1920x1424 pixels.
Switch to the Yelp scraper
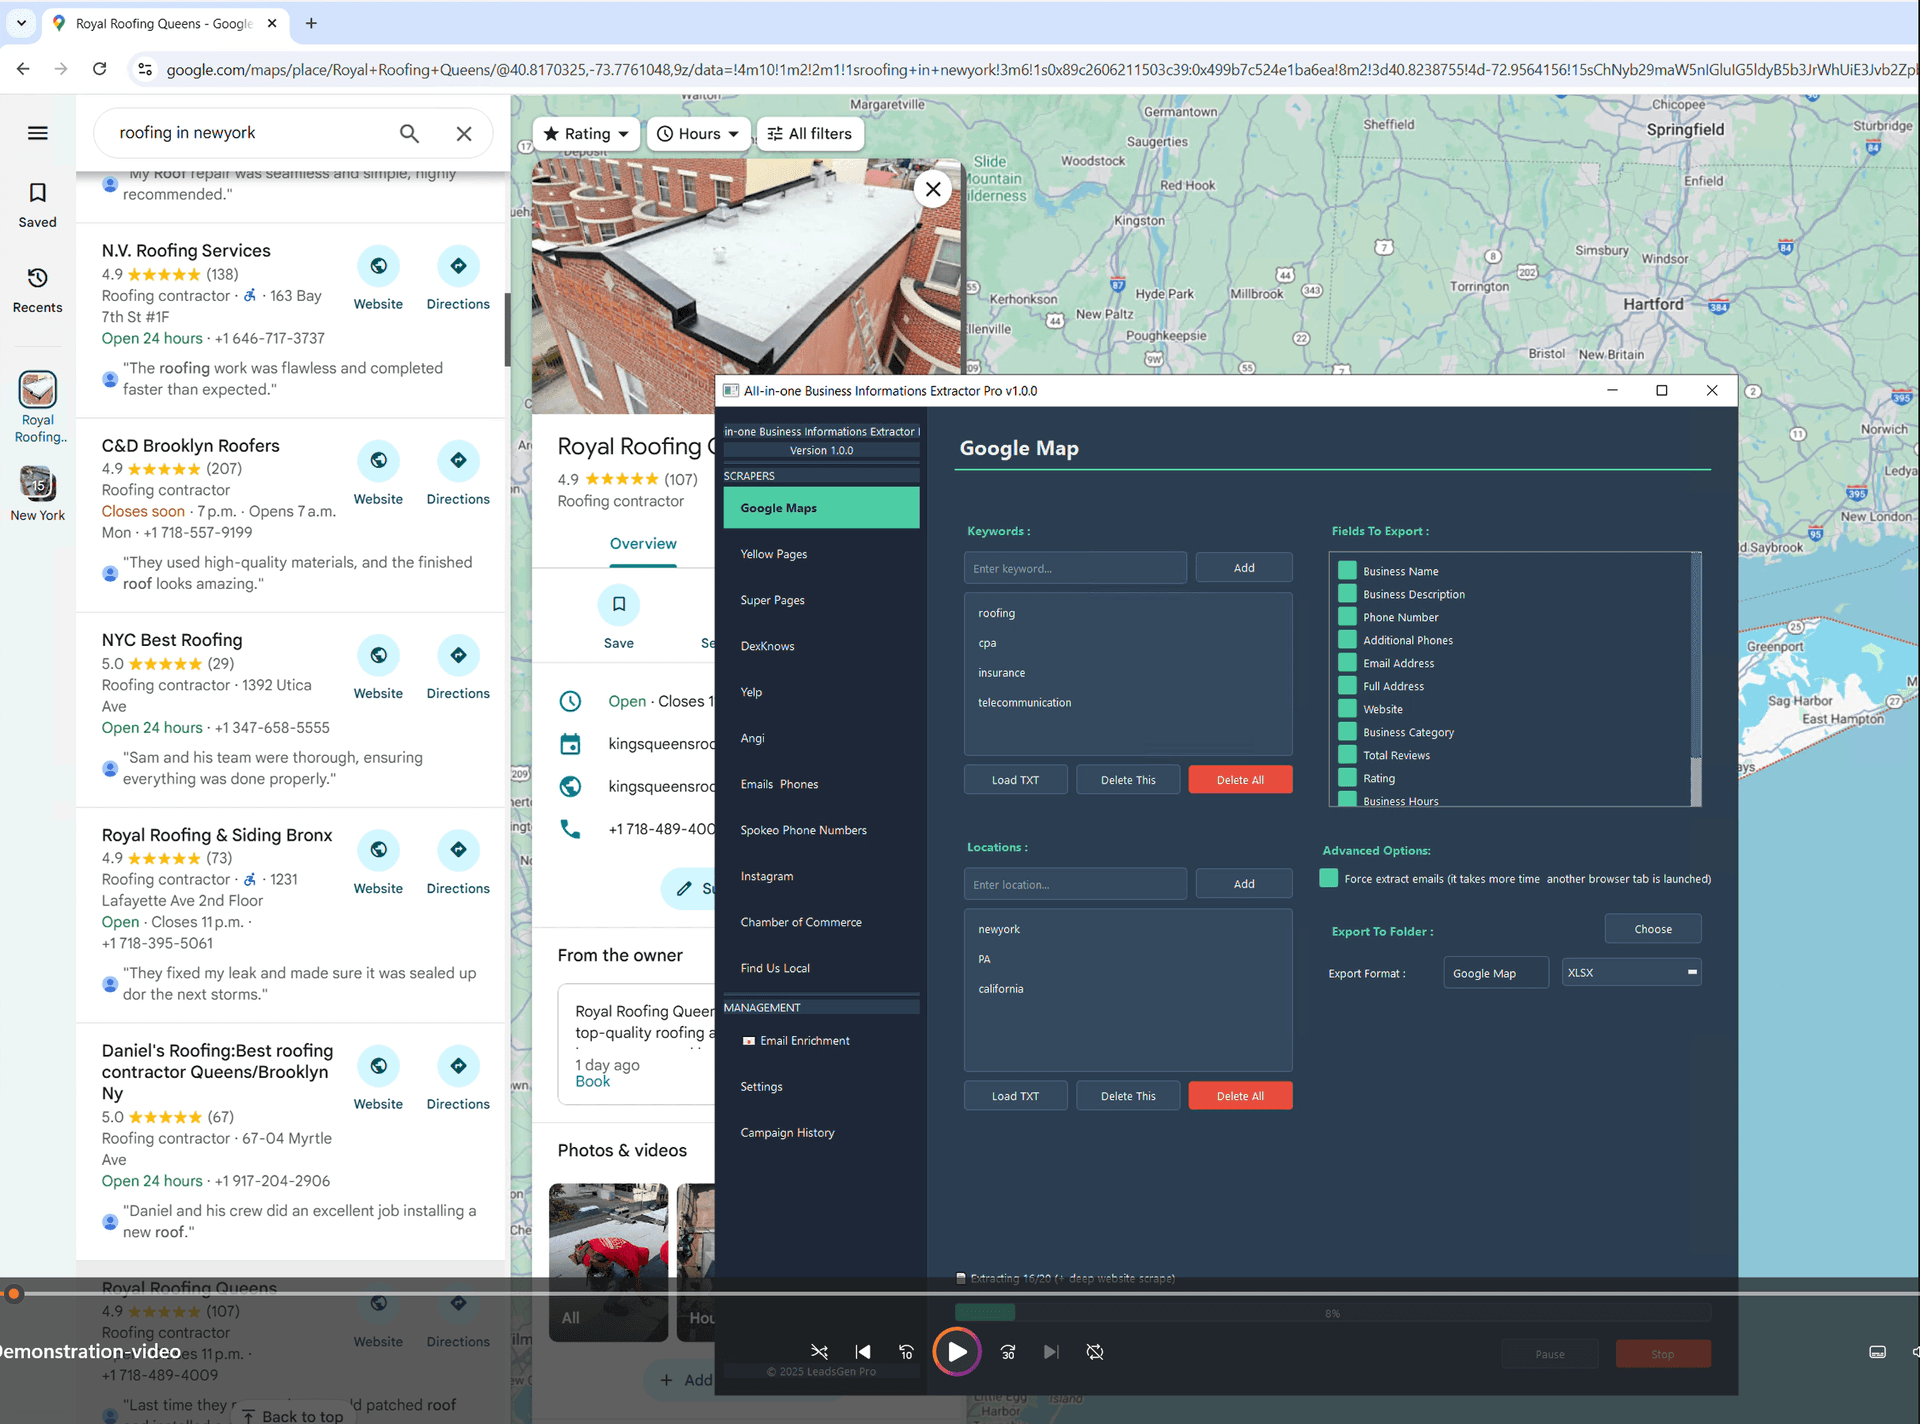pos(751,691)
